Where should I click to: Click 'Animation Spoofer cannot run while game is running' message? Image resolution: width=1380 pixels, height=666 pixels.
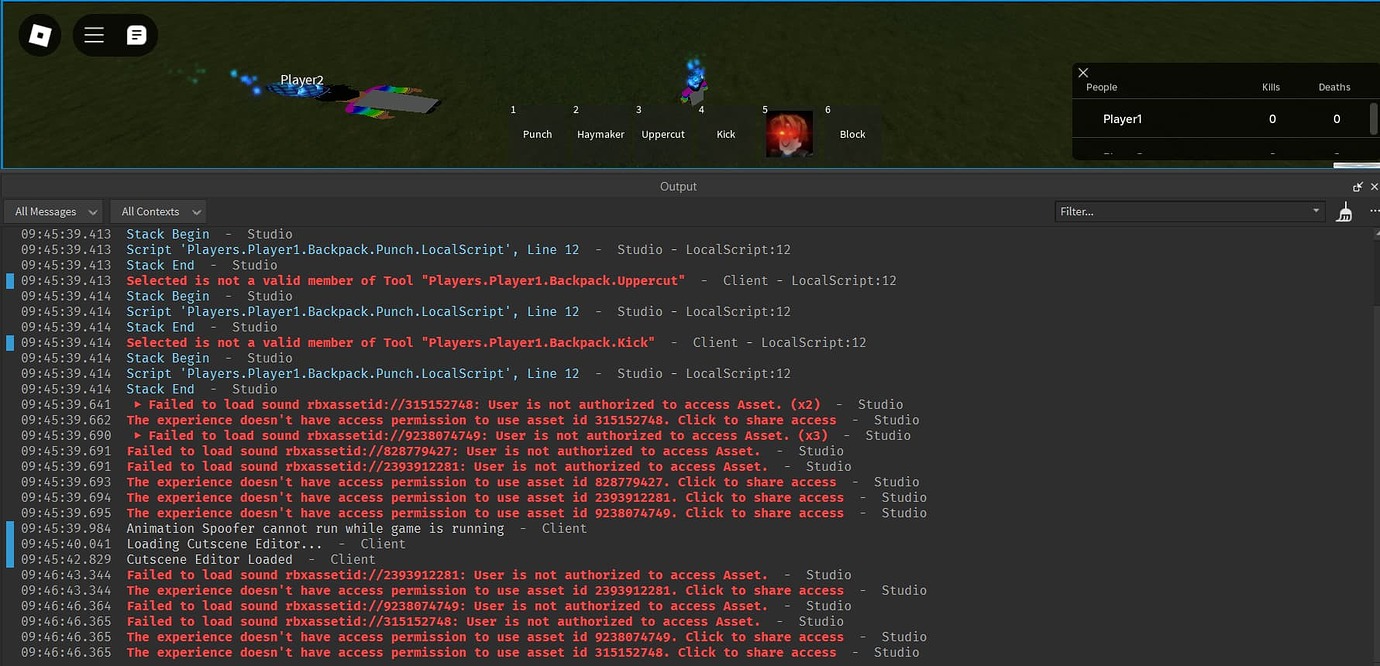coord(315,528)
